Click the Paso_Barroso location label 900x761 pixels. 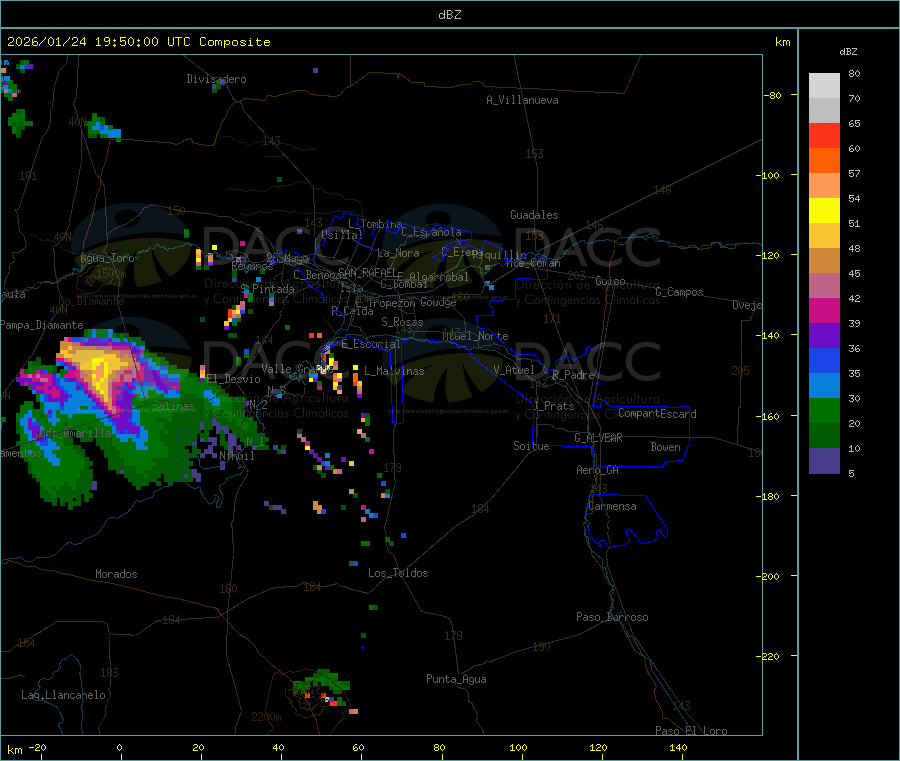[x=612, y=617]
